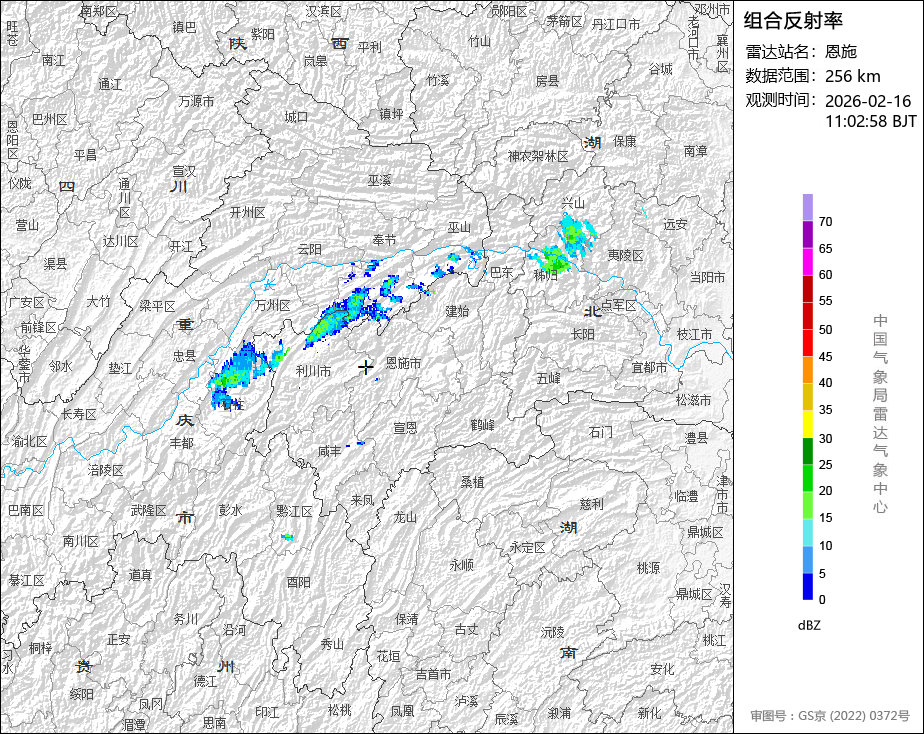Screen dimensions: 924x734
Task: Click the 万州区 map label
Action: 273,305
